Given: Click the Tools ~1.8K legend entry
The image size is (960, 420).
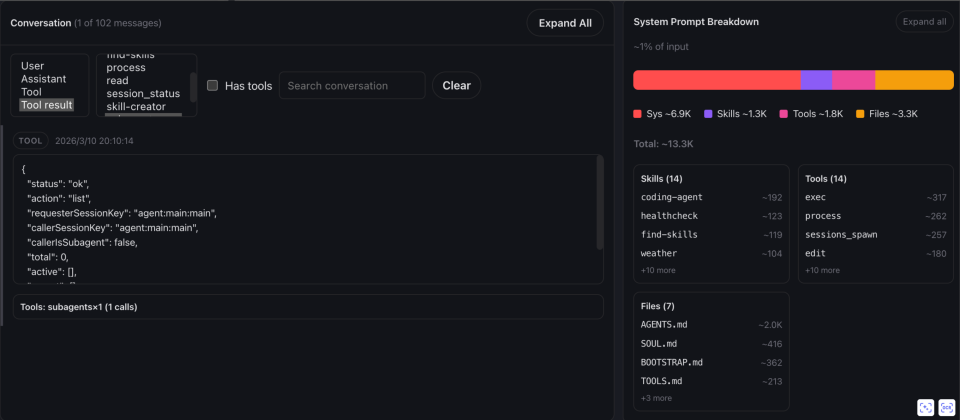Looking at the screenshot, I should coord(811,114).
